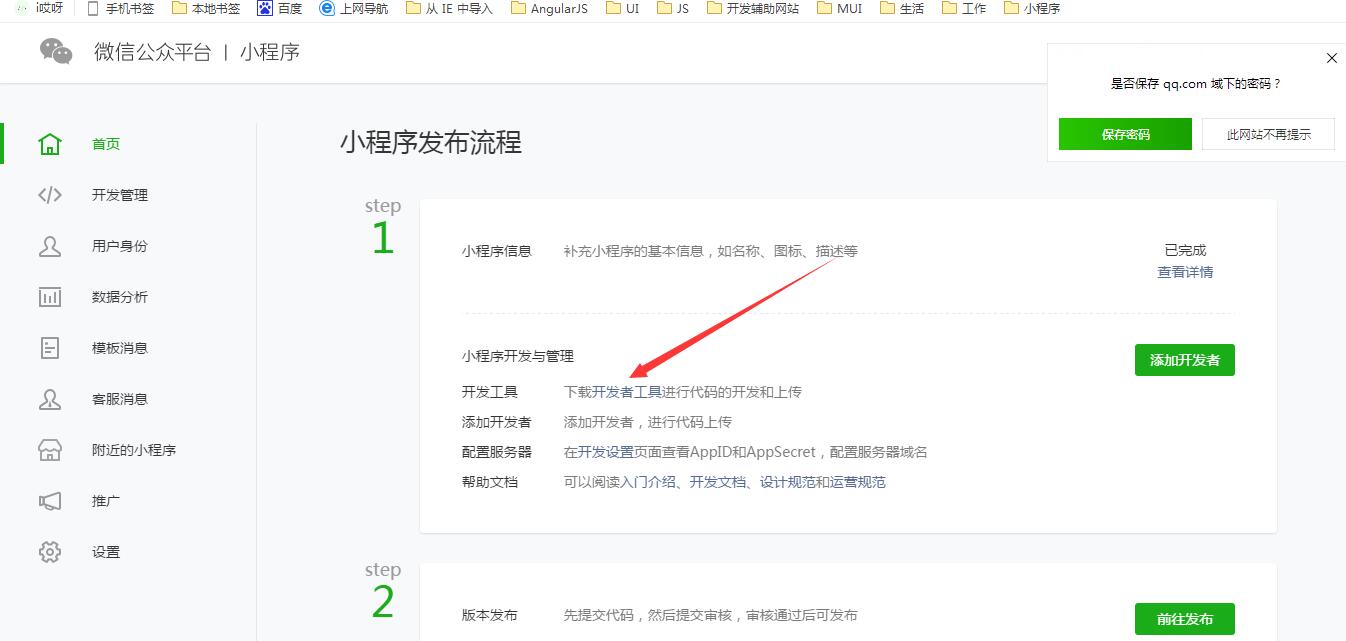Screen dimensions: 1346x641
Task: Open the 百度 bookmark paw icon
Action: point(265,8)
